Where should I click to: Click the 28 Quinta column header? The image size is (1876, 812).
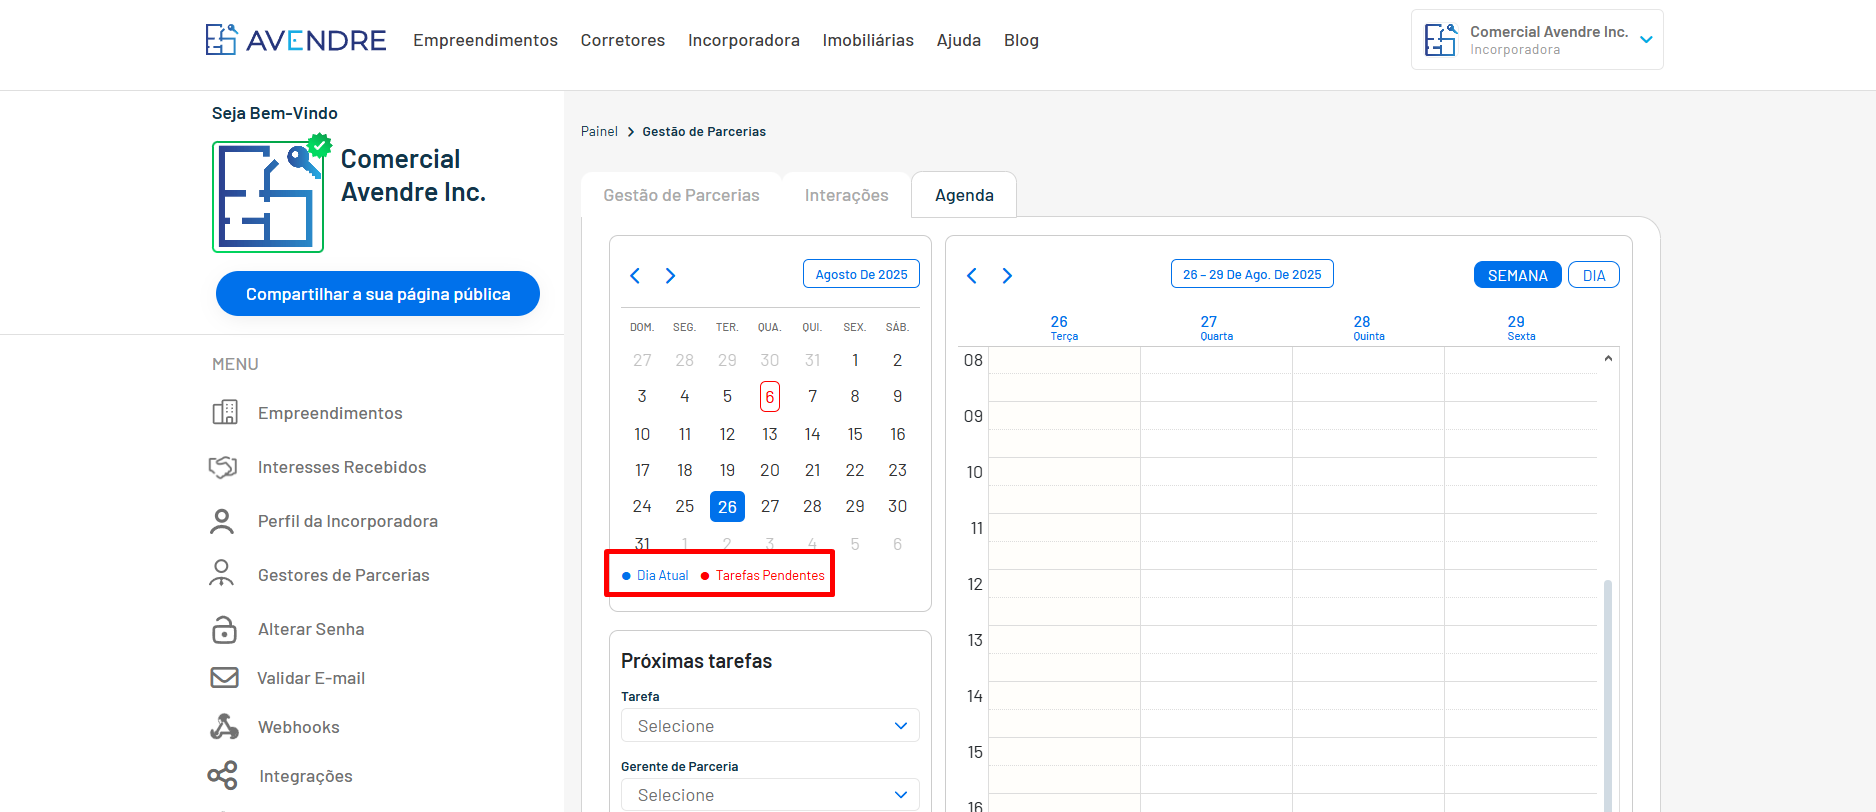pyautogui.click(x=1368, y=328)
